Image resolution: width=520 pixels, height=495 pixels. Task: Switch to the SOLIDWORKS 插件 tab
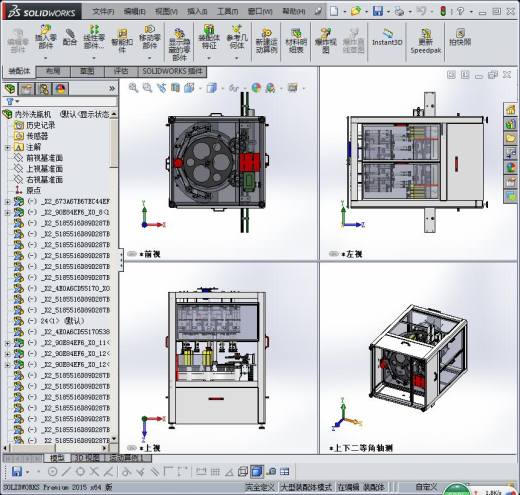click(172, 71)
